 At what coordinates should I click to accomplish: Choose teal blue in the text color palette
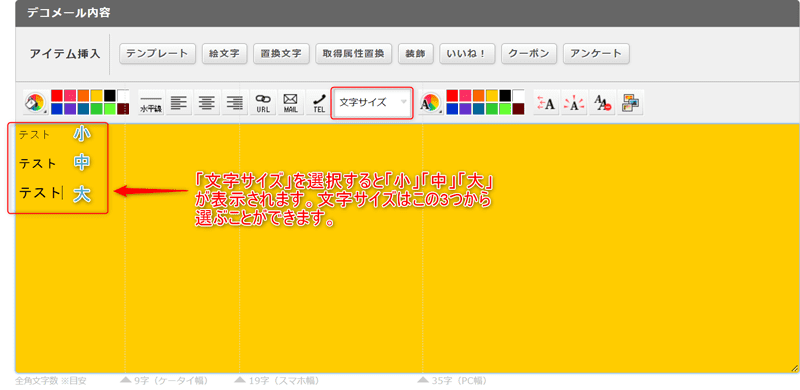pyautogui.click(x=479, y=109)
